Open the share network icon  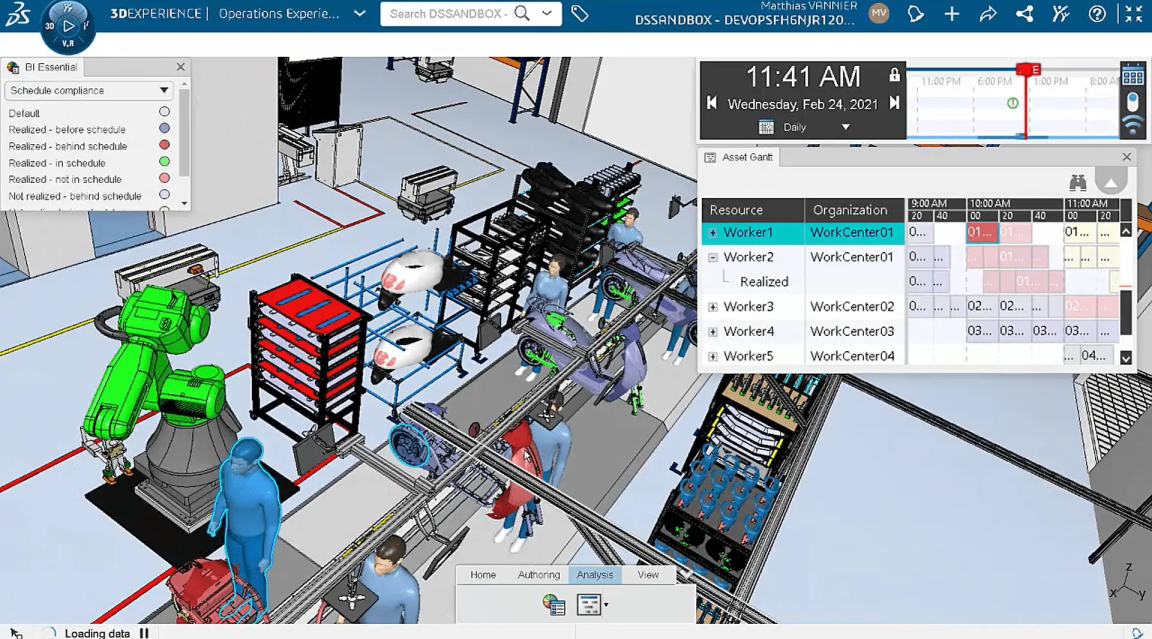tap(1024, 14)
